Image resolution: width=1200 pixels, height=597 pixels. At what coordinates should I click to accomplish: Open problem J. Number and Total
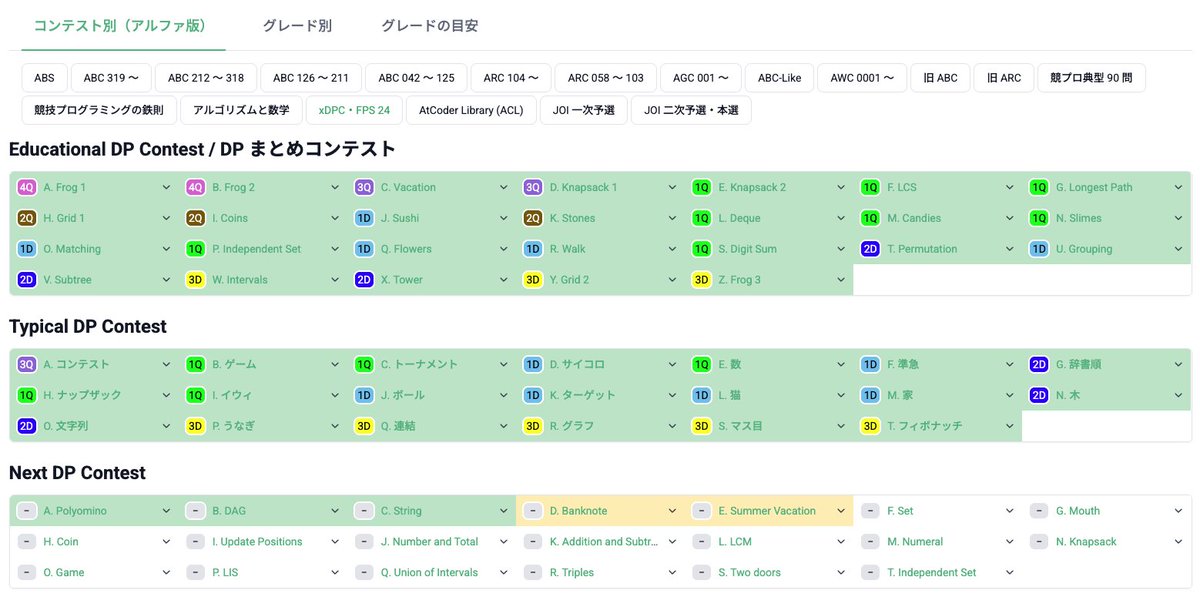(x=429, y=542)
